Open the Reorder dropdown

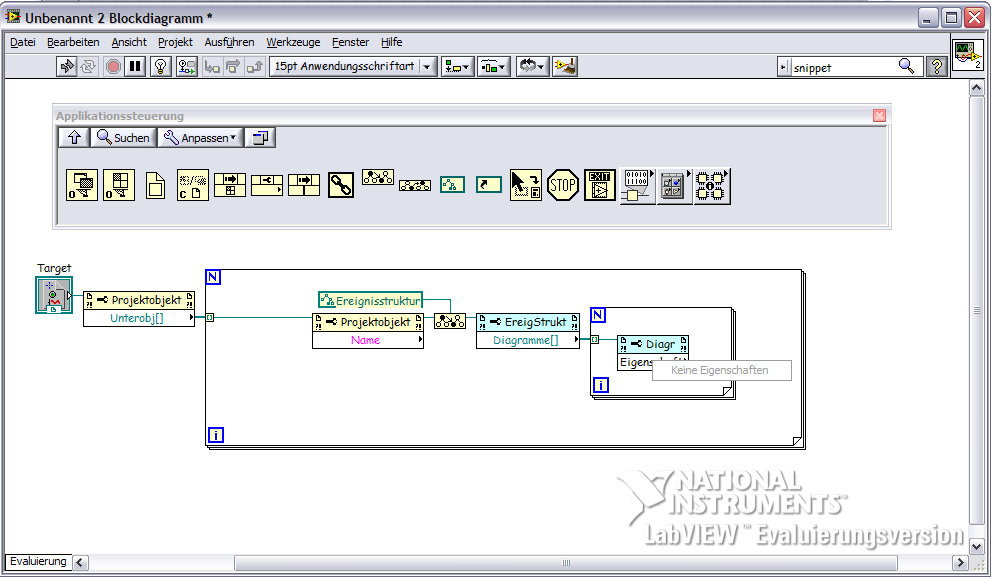pyautogui.click(x=531, y=67)
